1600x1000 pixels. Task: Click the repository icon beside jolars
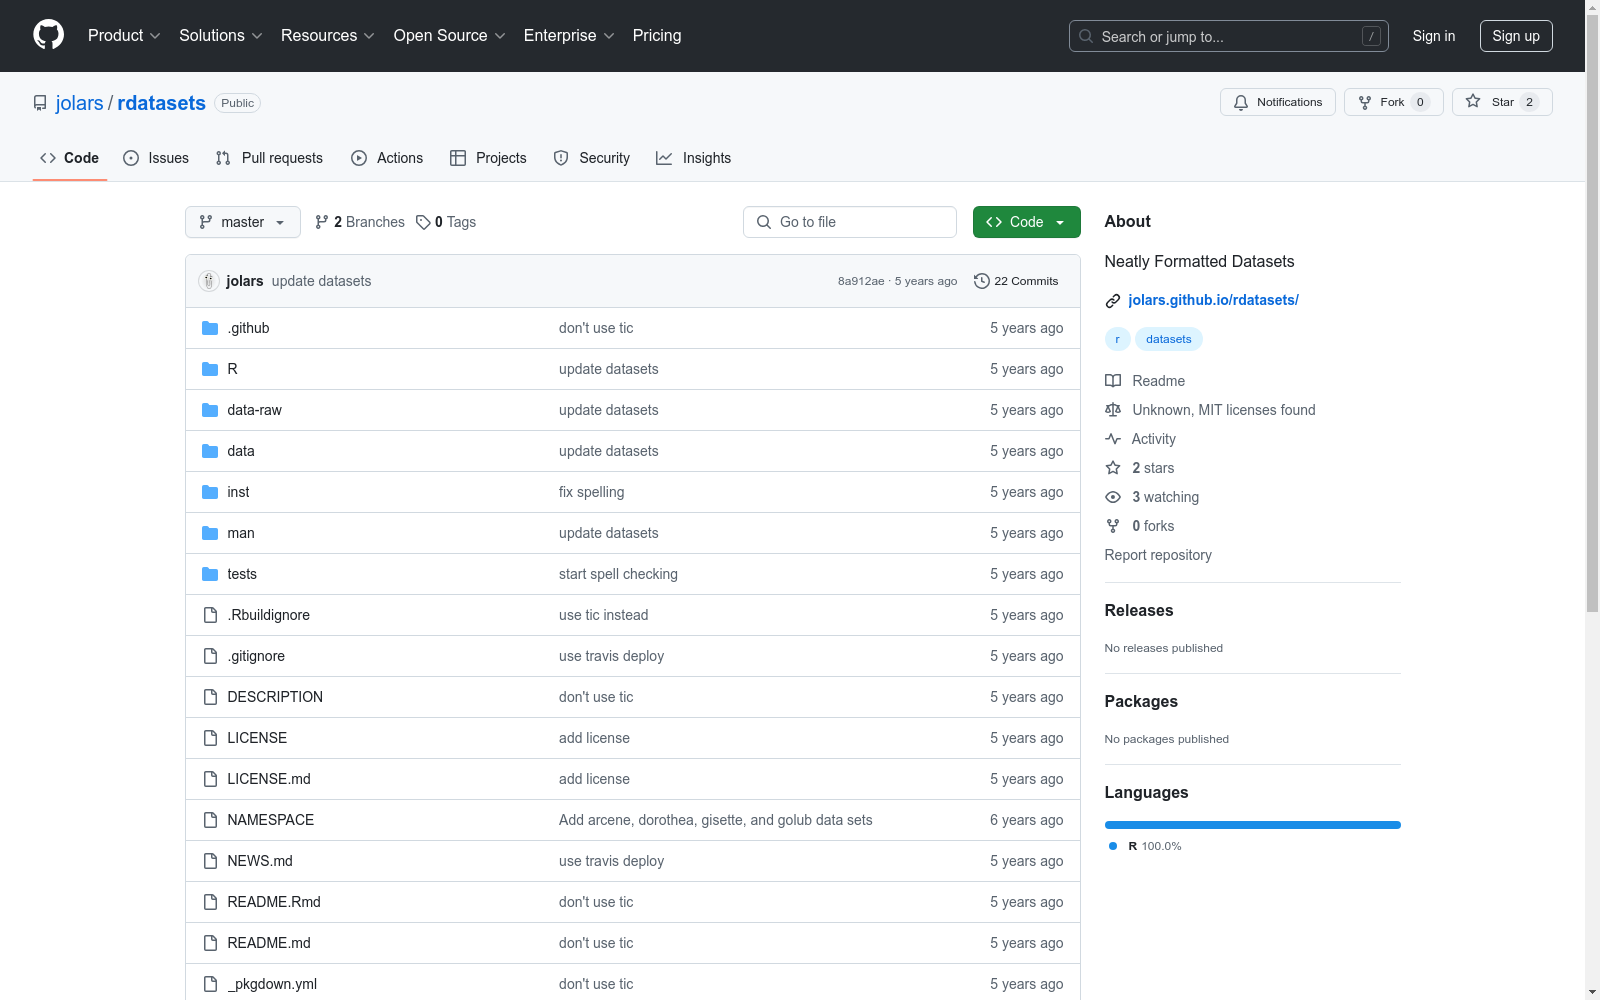[x=40, y=103]
